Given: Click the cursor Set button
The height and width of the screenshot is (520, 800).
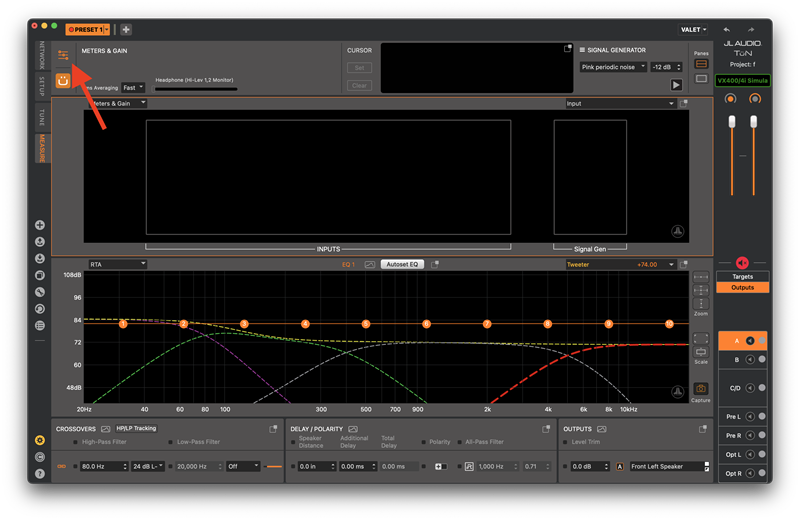Looking at the screenshot, I should click(x=359, y=67).
